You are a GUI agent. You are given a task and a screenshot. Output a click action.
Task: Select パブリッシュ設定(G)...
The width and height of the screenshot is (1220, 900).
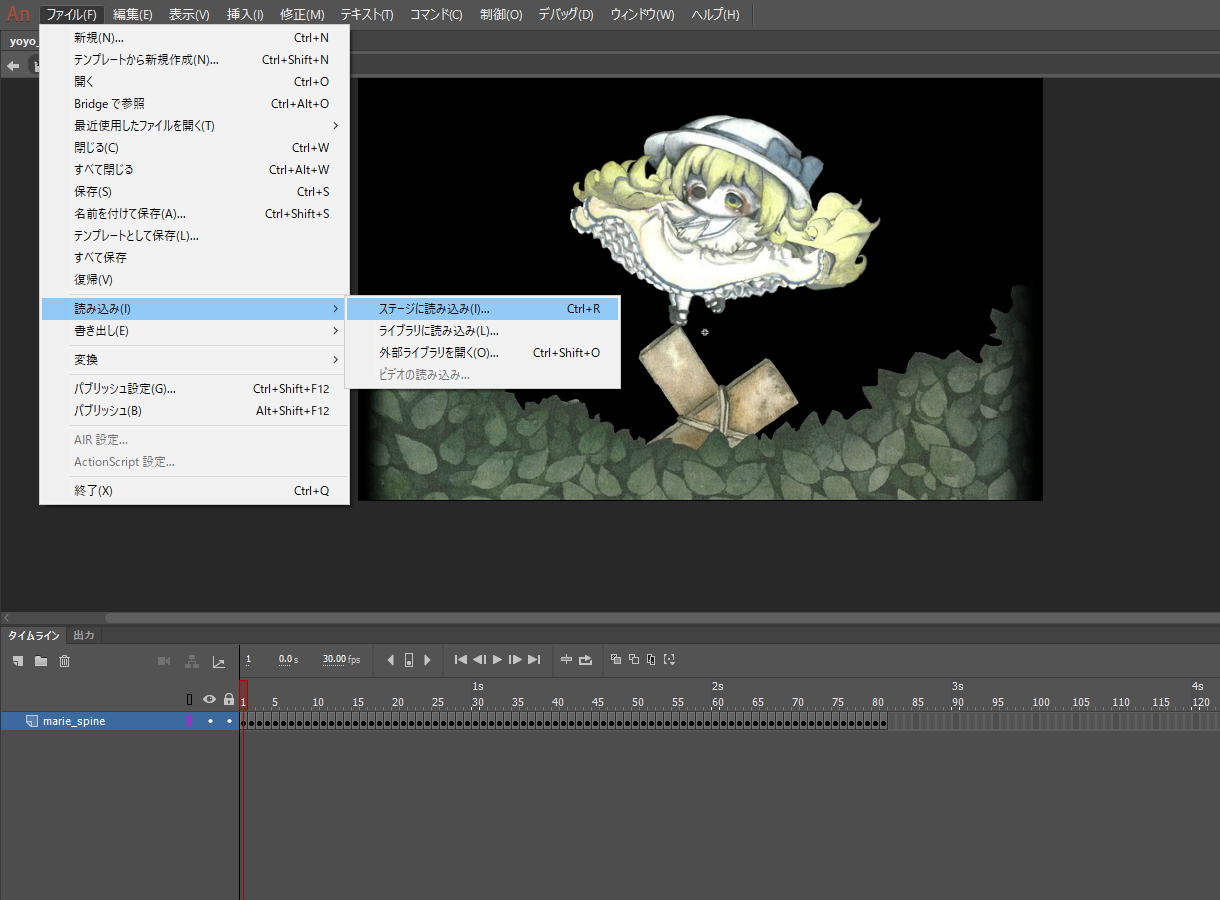pyautogui.click(x=194, y=389)
